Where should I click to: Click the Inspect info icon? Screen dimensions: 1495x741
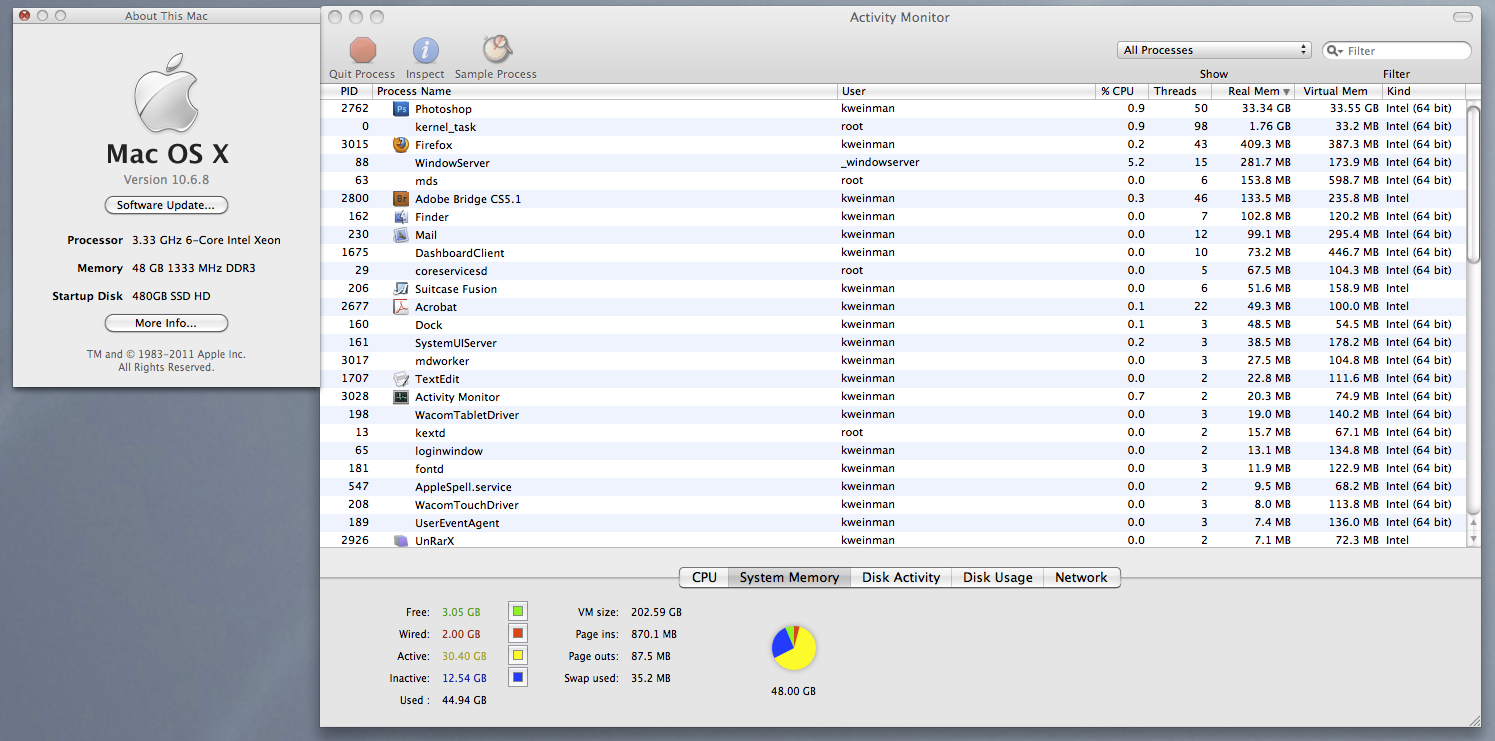(426, 50)
